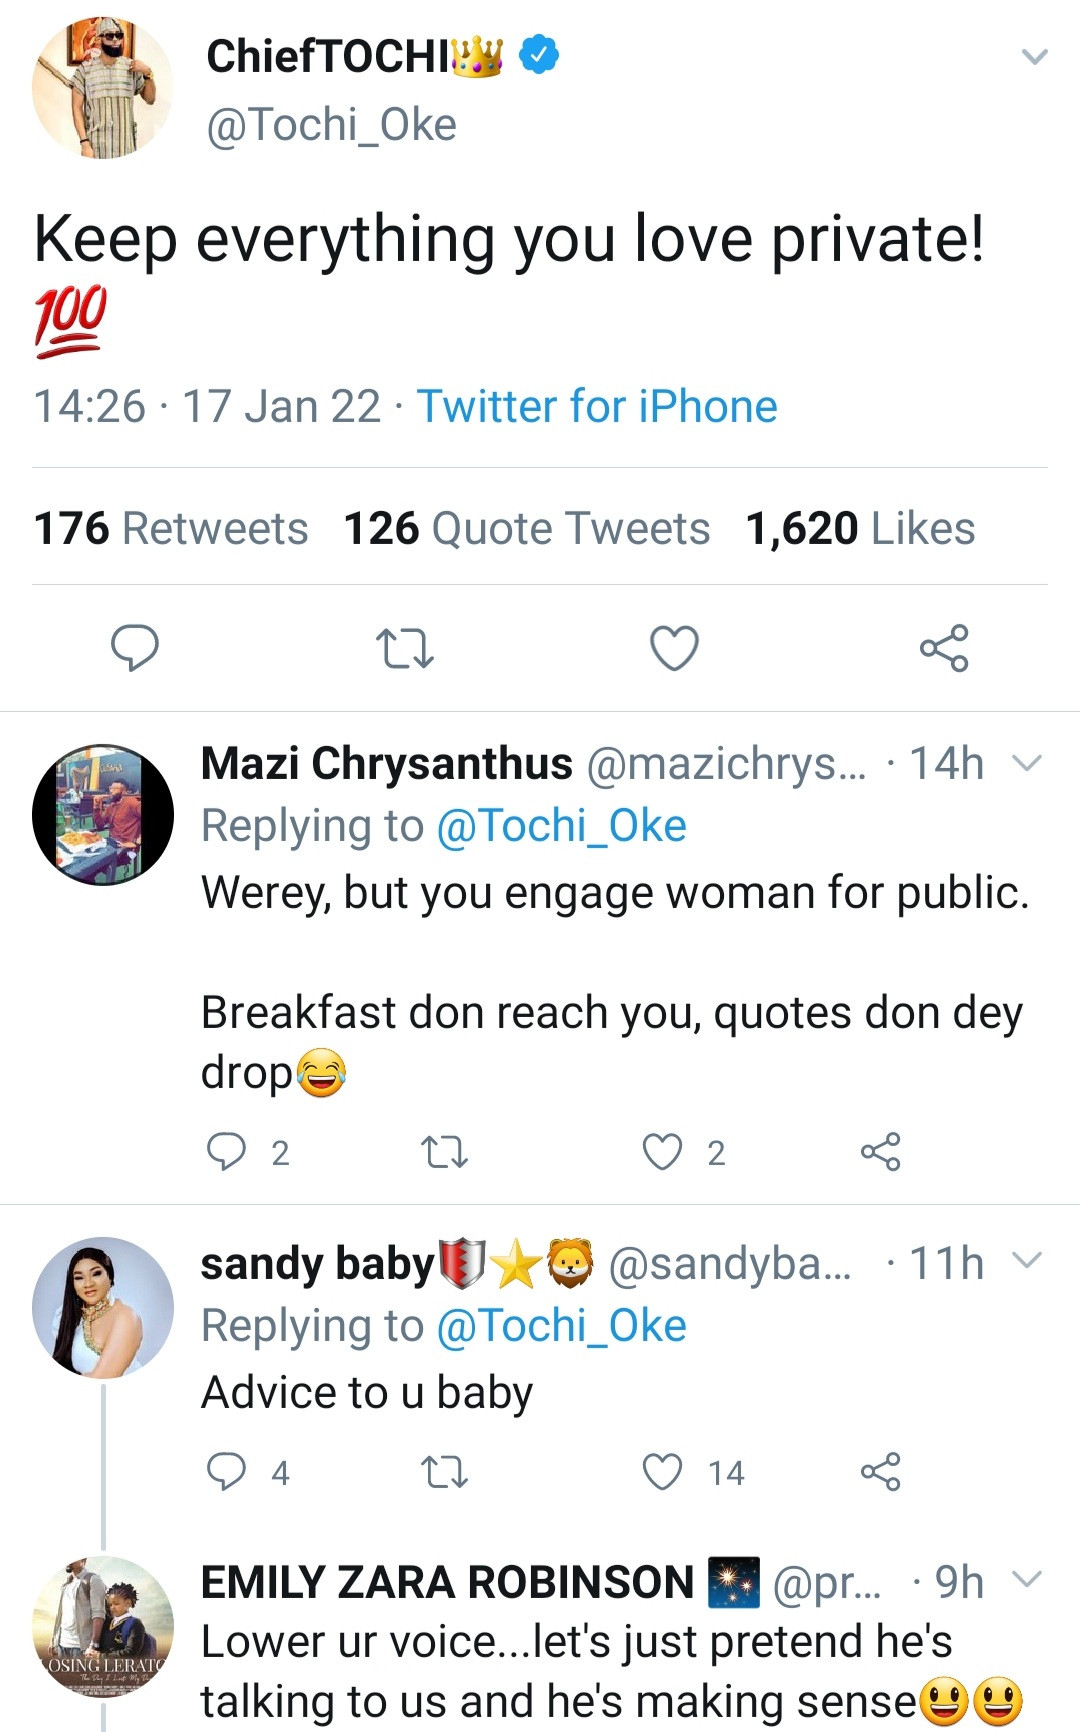Open the main tweet's options chevron

point(1034,57)
